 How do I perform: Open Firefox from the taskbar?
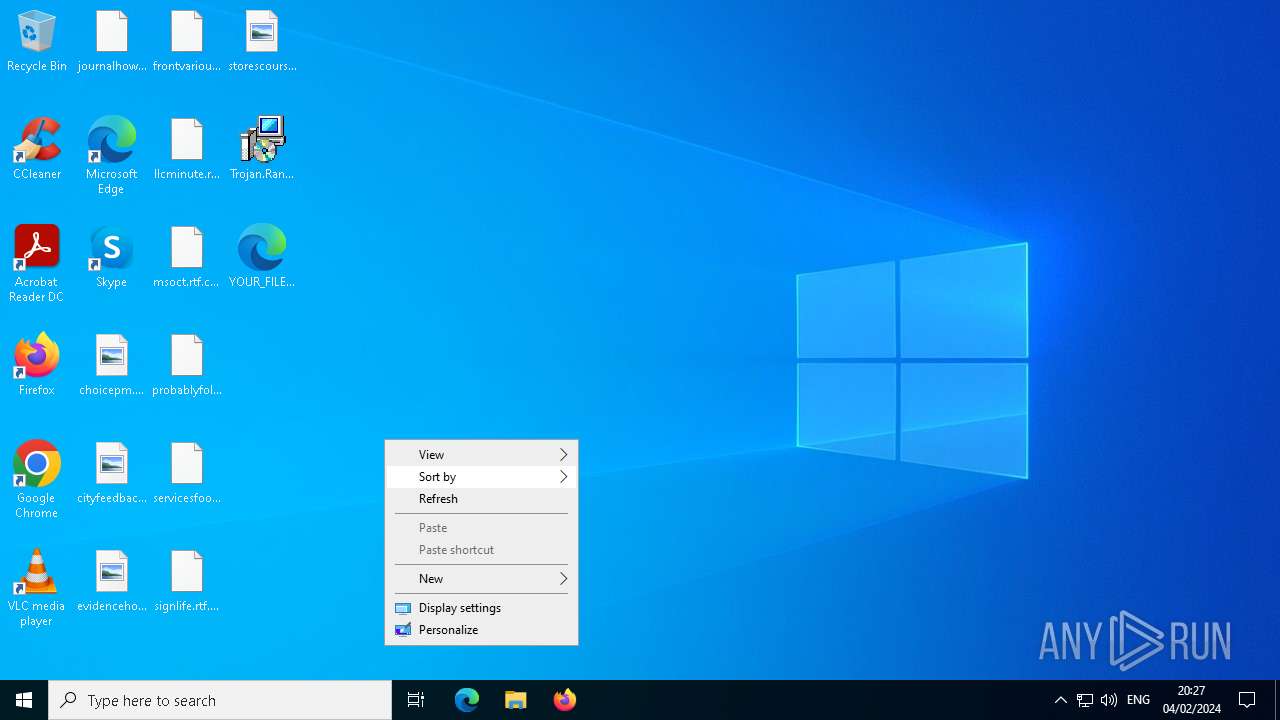[565, 700]
